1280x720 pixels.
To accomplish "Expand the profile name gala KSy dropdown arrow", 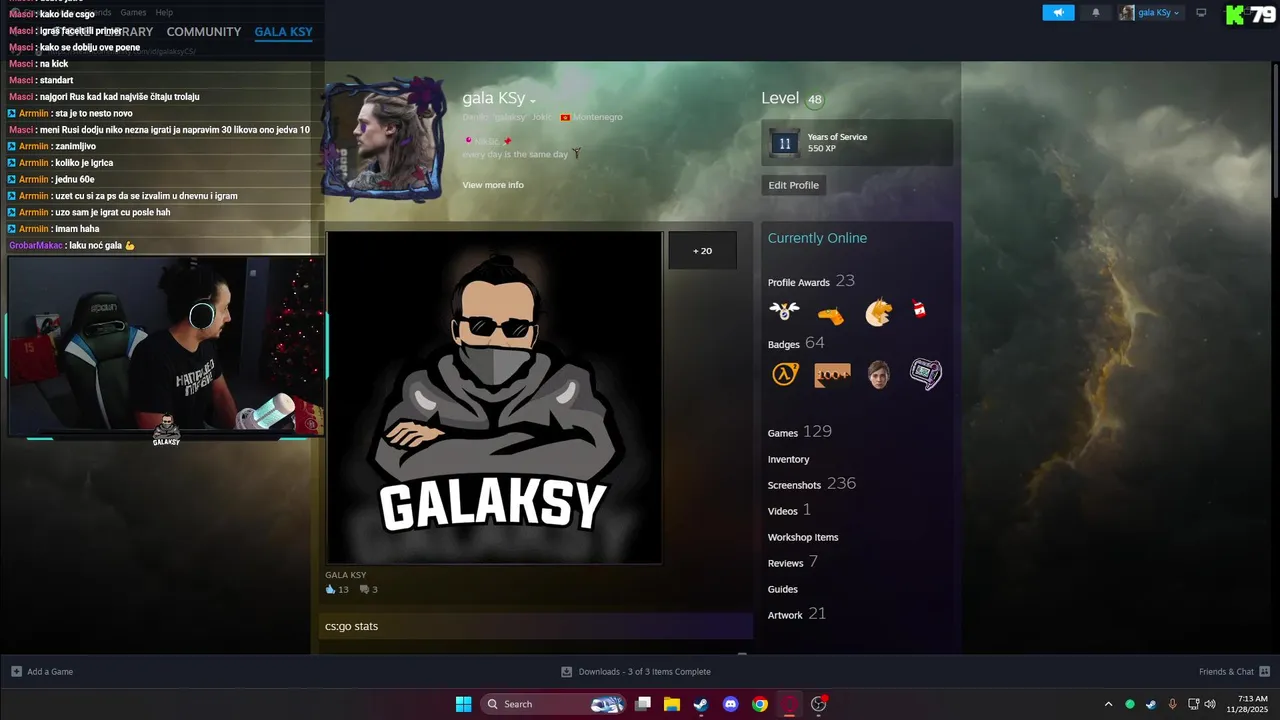I will click(533, 100).
